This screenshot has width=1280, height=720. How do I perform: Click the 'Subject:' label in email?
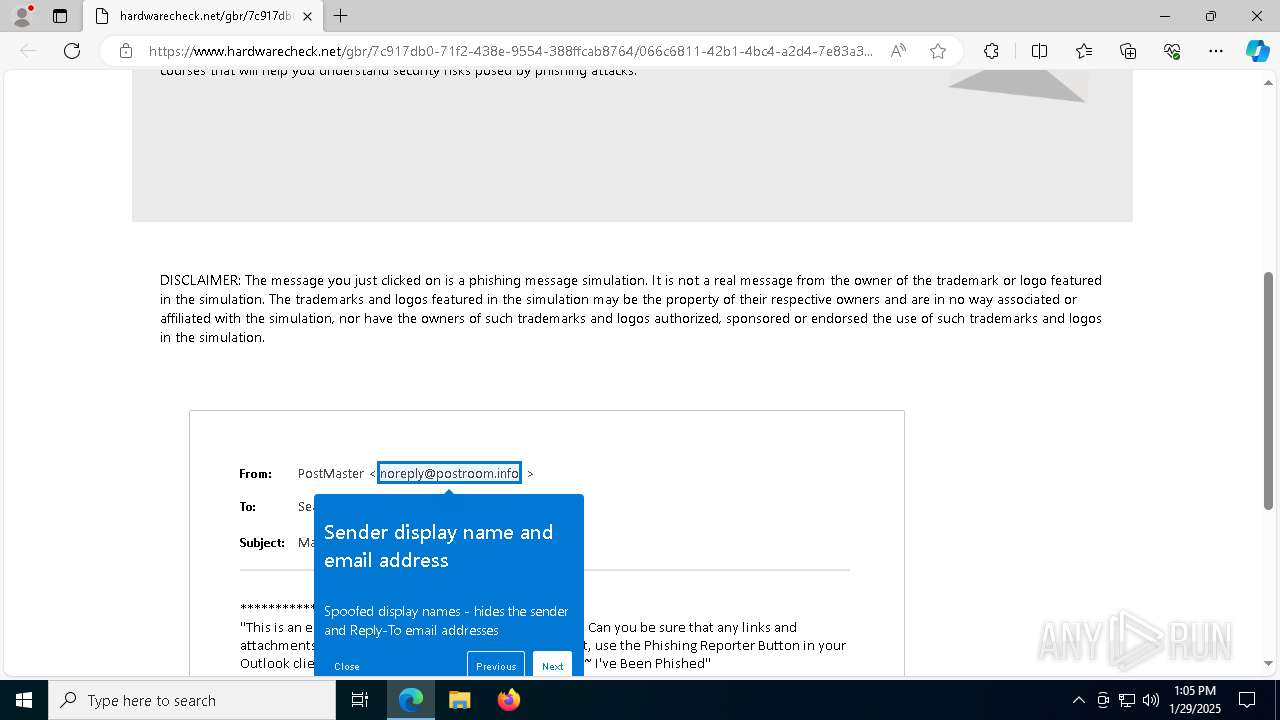coord(262,543)
